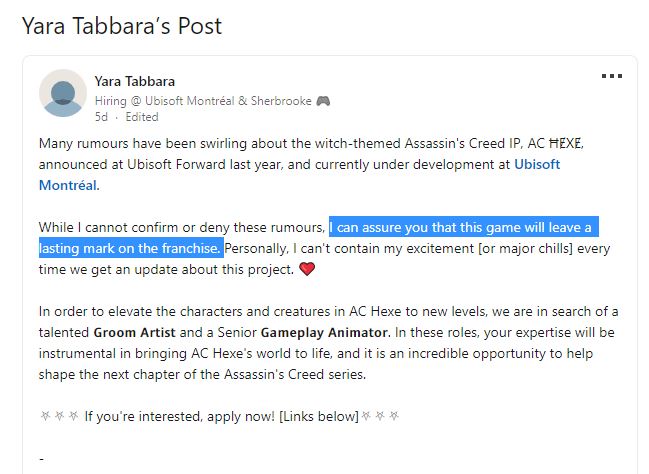Click the blue highlighted text selection
The width and height of the screenshot is (649, 474).
point(465,226)
